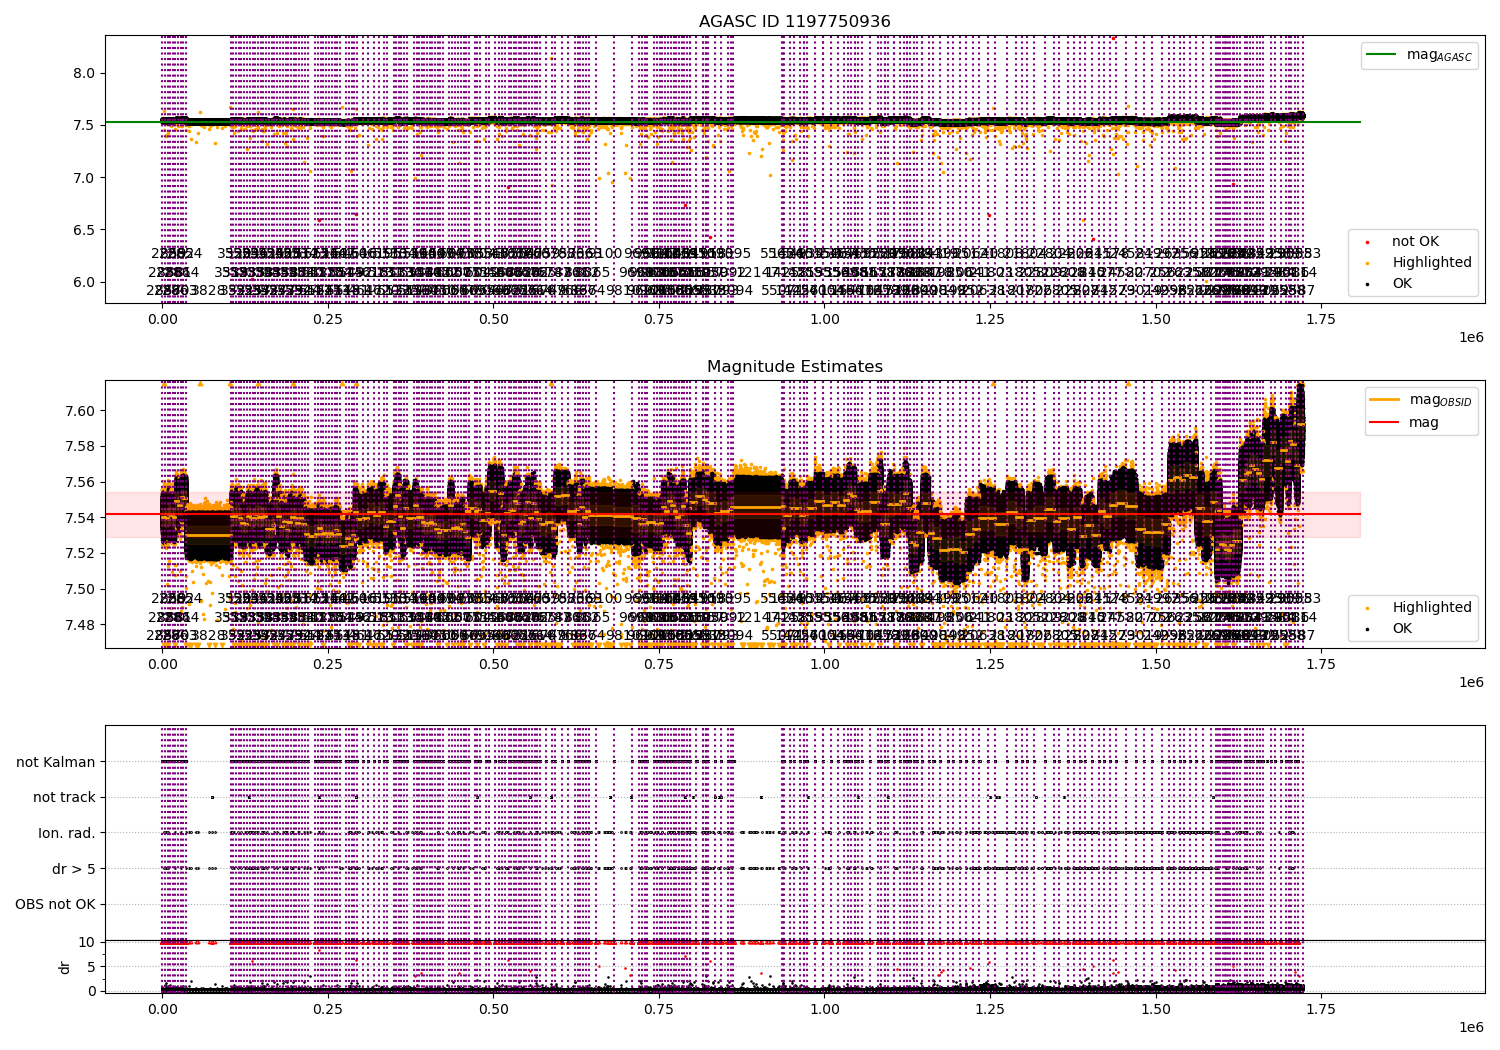Select the 'dr > 5' y-axis label

(74, 869)
